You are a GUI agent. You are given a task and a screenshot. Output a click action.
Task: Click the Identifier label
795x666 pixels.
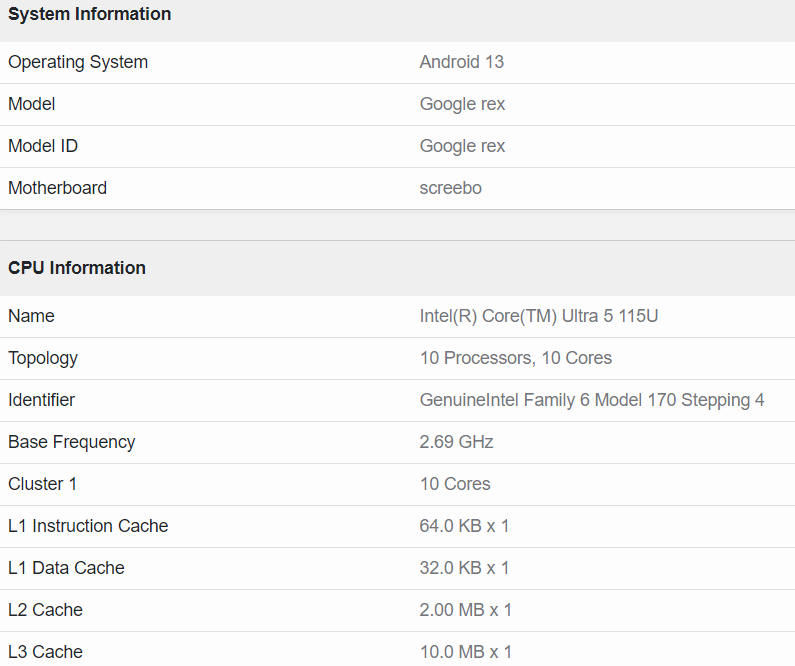pyautogui.click(x=42, y=400)
